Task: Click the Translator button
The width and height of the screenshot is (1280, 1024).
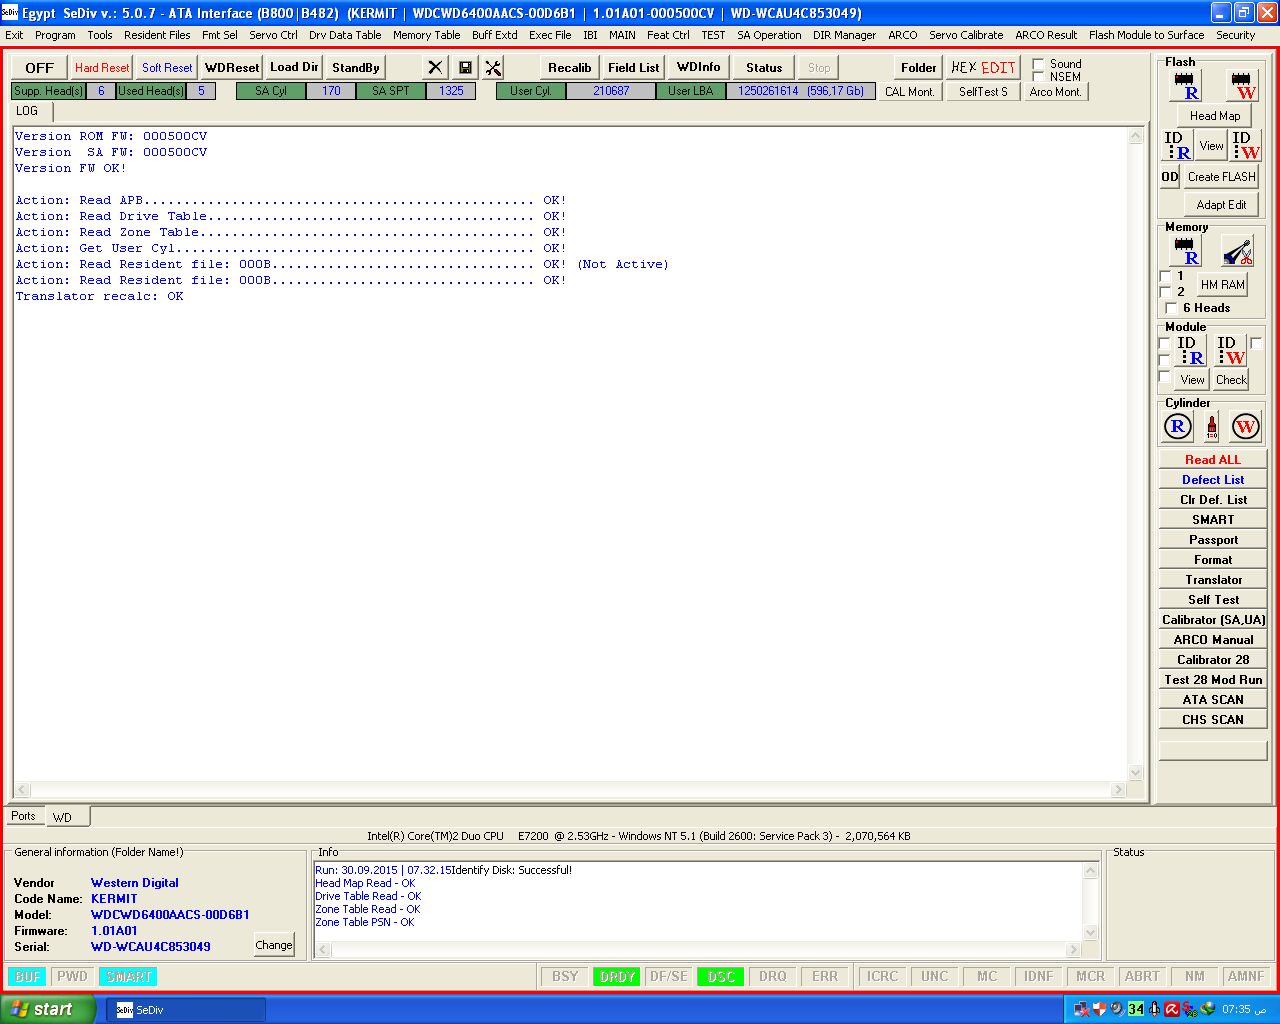Action: [1213, 580]
